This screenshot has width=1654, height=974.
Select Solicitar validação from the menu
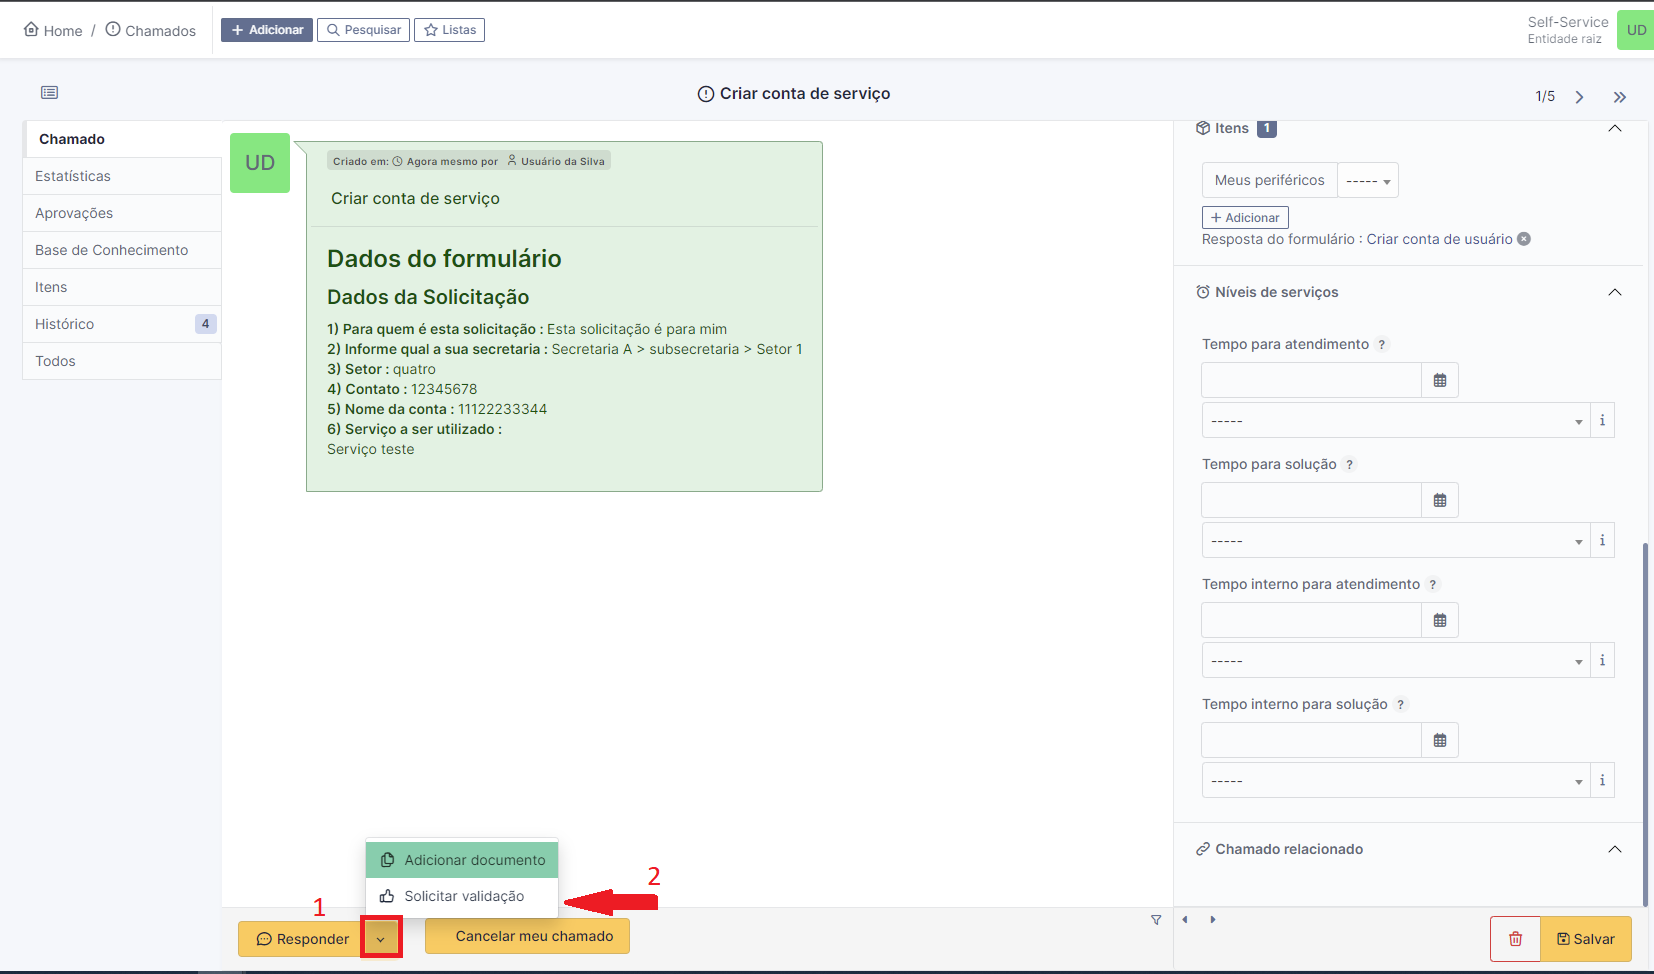pos(464,895)
